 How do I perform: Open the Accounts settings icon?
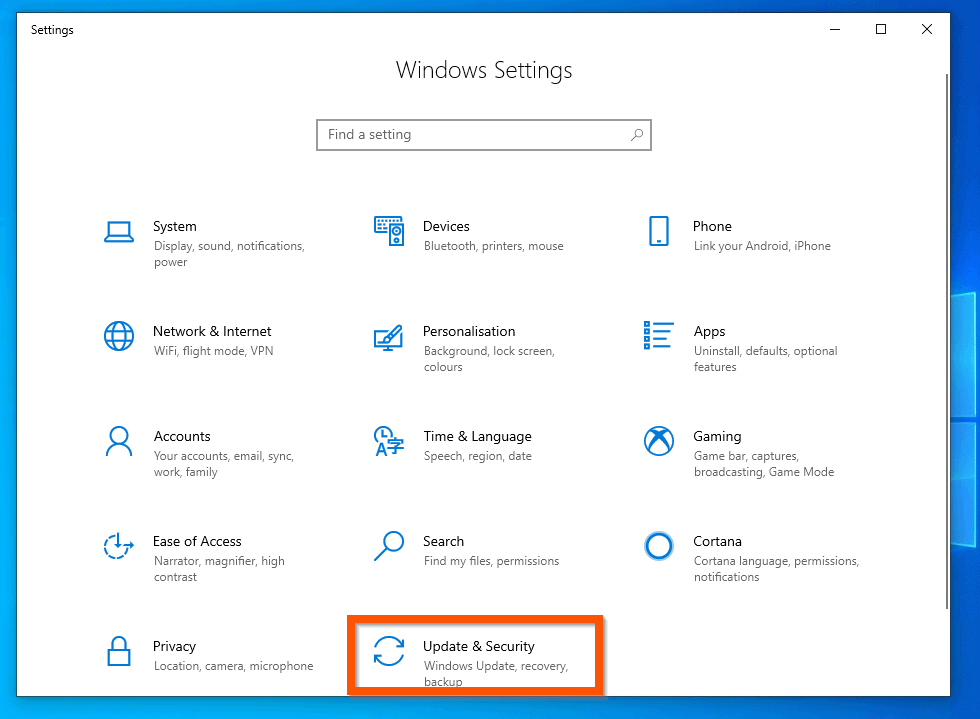[119, 441]
